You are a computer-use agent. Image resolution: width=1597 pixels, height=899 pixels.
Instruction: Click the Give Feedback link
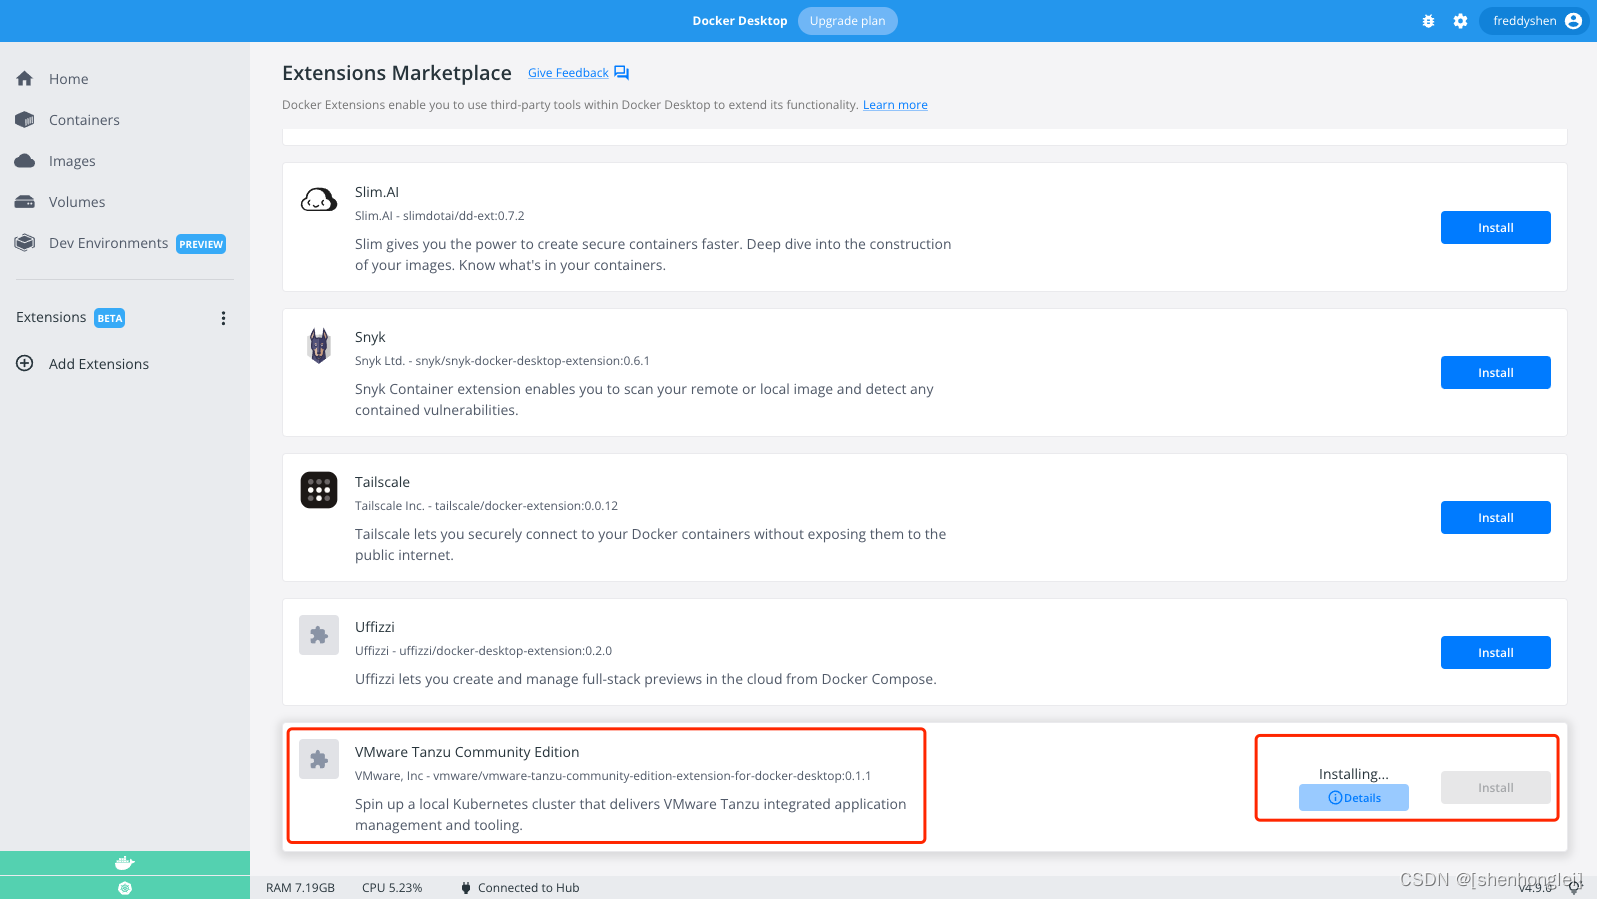568,73
